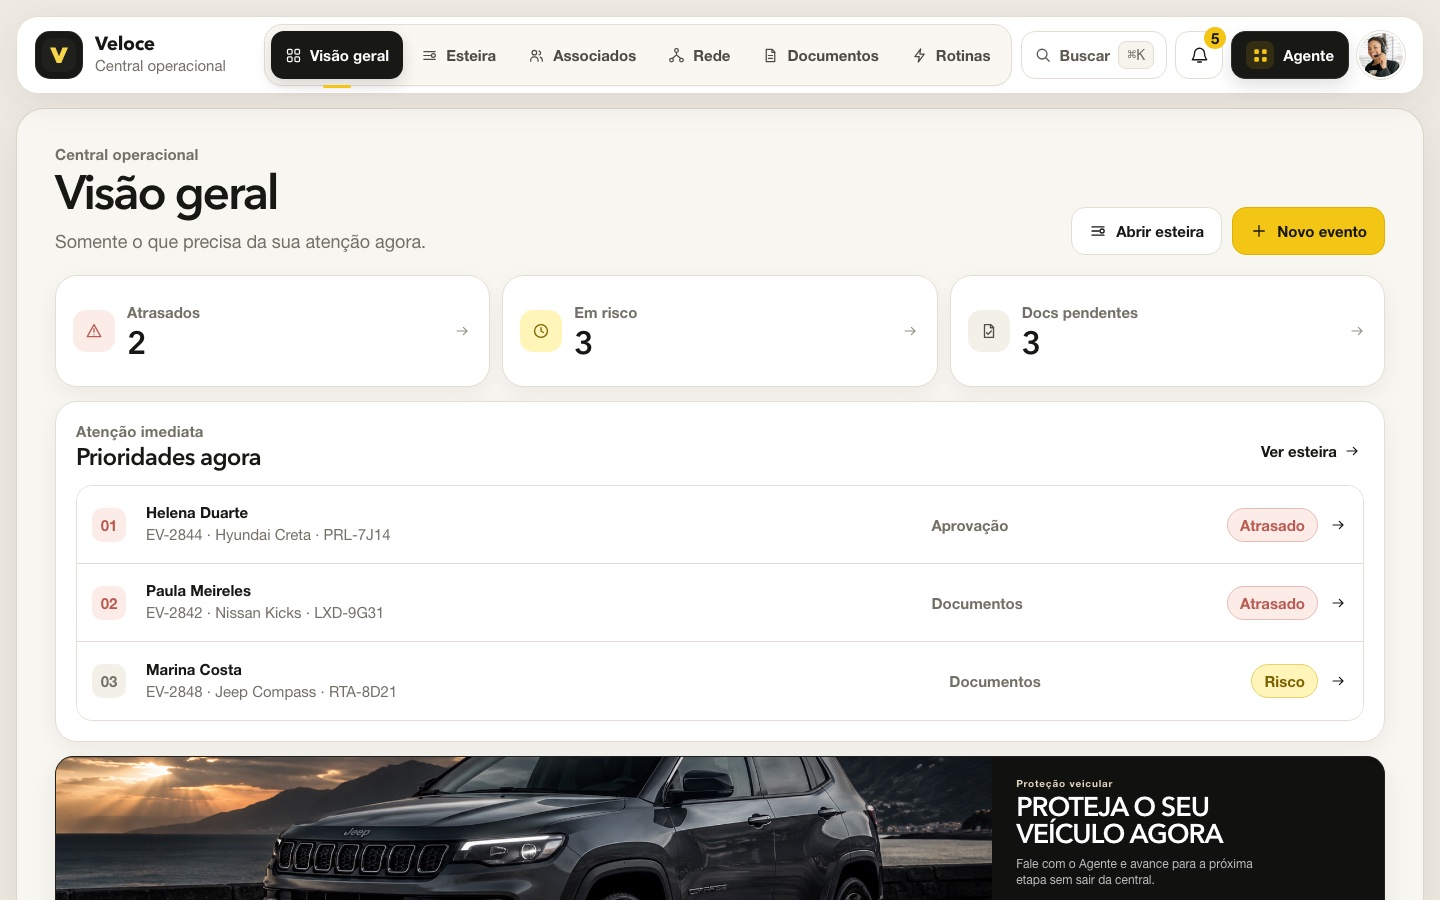Click the Buscar search field
The height and width of the screenshot is (900, 1440).
[1094, 55]
